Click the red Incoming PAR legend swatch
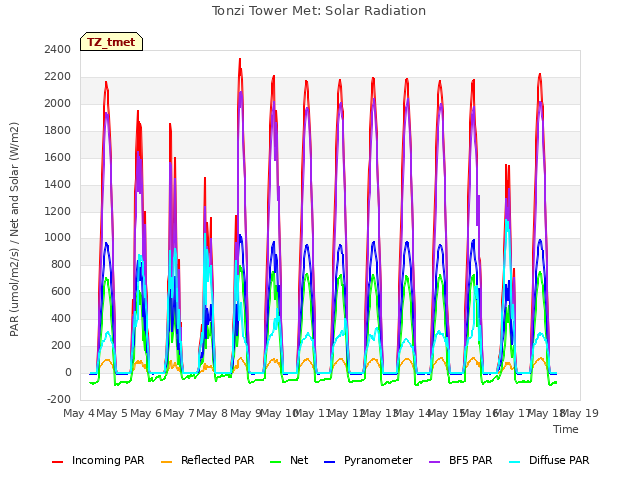The height and width of the screenshot is (480, 640). pyautogui.click(x=58, y=462)
